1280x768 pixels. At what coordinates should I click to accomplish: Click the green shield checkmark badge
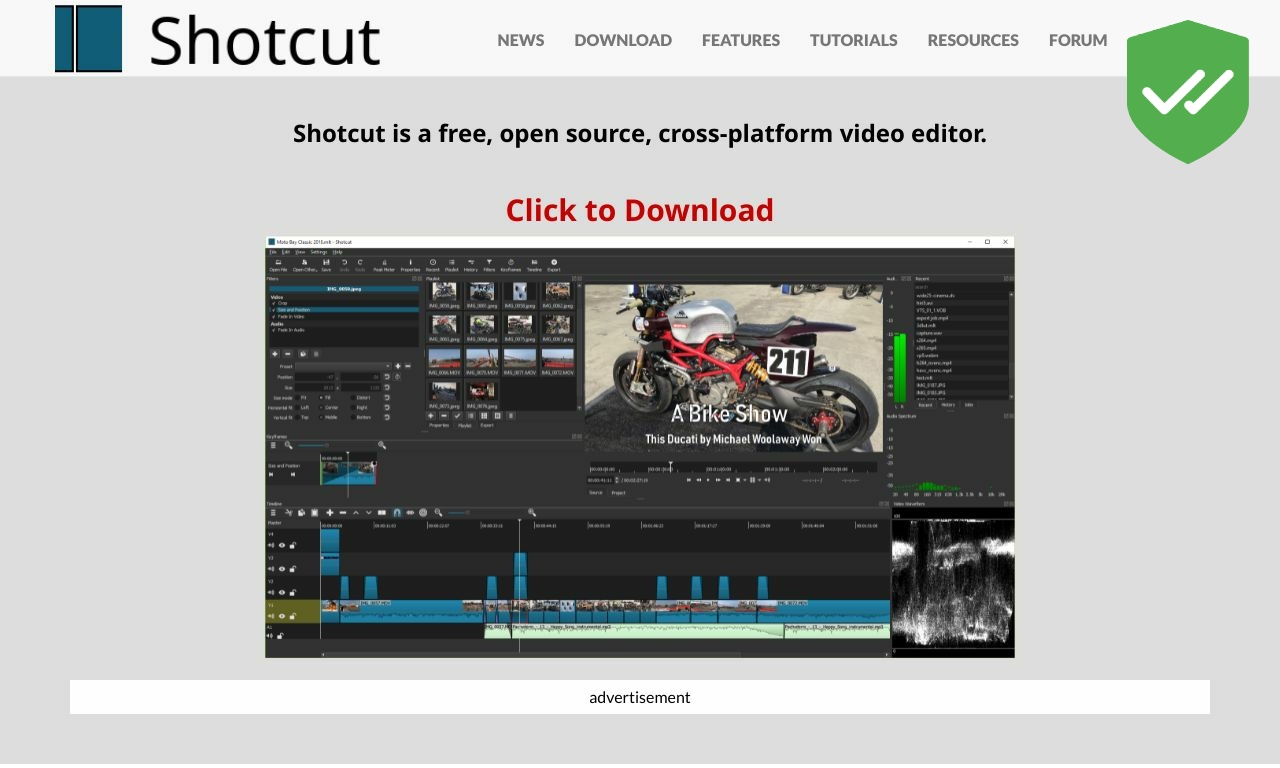1188,92
